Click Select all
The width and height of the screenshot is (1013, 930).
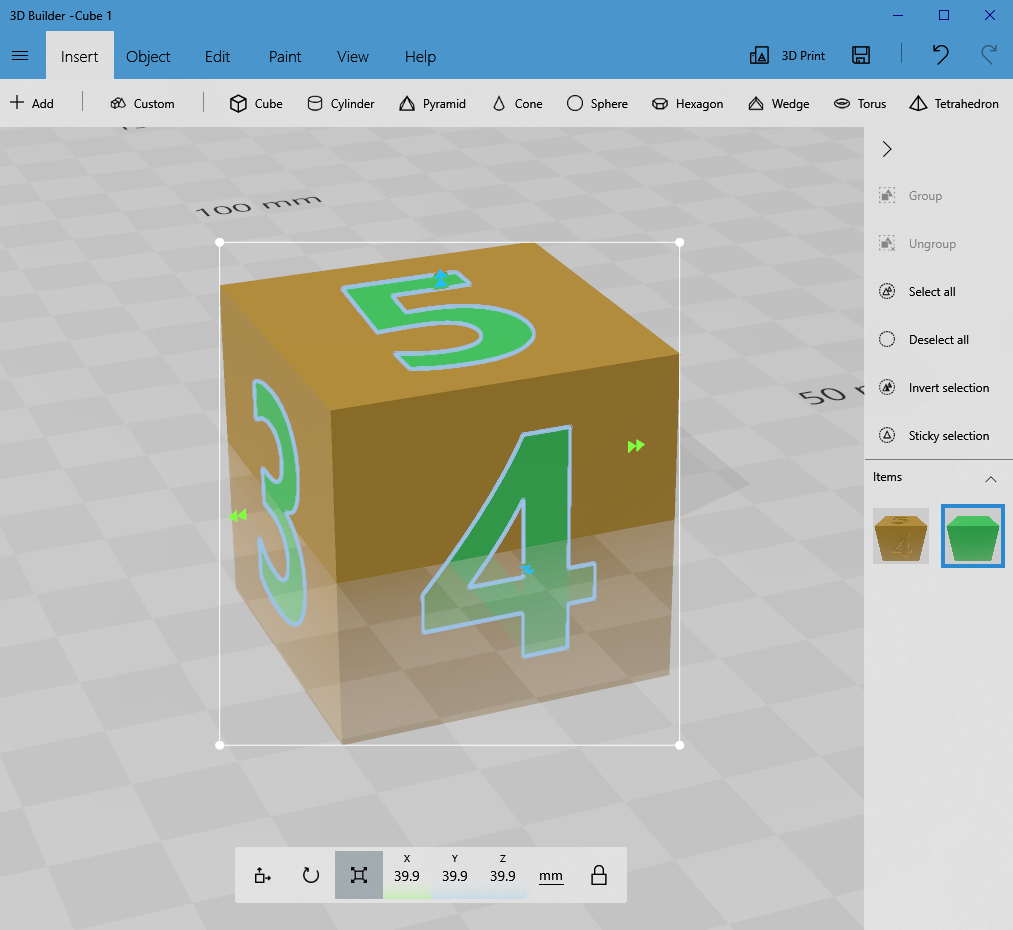[x=917, y=291]
